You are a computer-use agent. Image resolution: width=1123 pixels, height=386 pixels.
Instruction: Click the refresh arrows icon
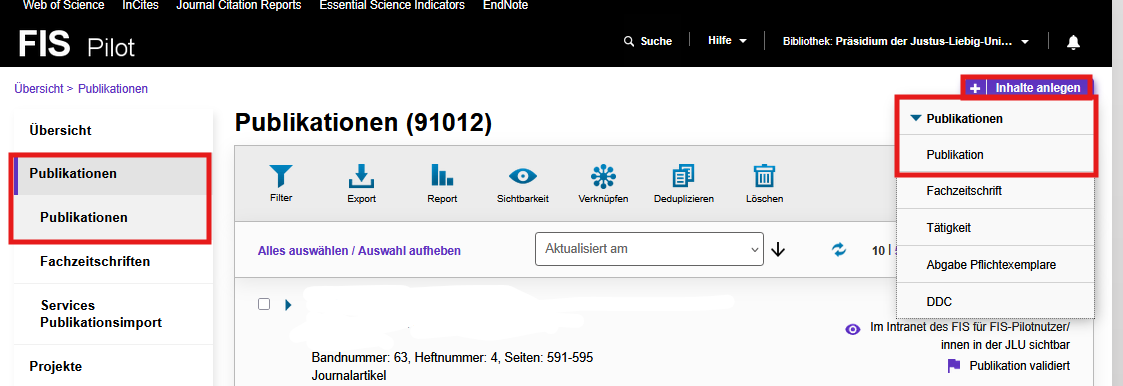click(x=839, y=250)
